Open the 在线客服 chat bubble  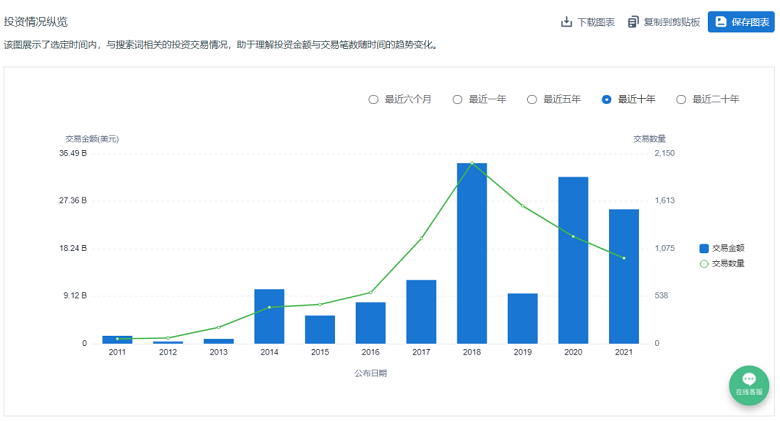coord(748,384)
